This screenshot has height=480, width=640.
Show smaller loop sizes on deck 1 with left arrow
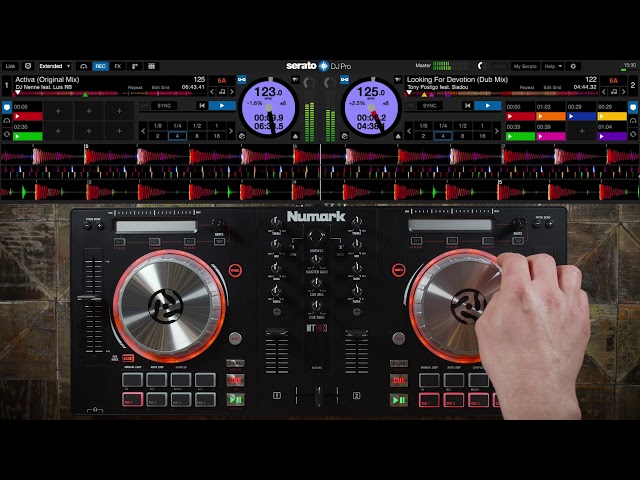pyautogui.click(x=143, y=131)
